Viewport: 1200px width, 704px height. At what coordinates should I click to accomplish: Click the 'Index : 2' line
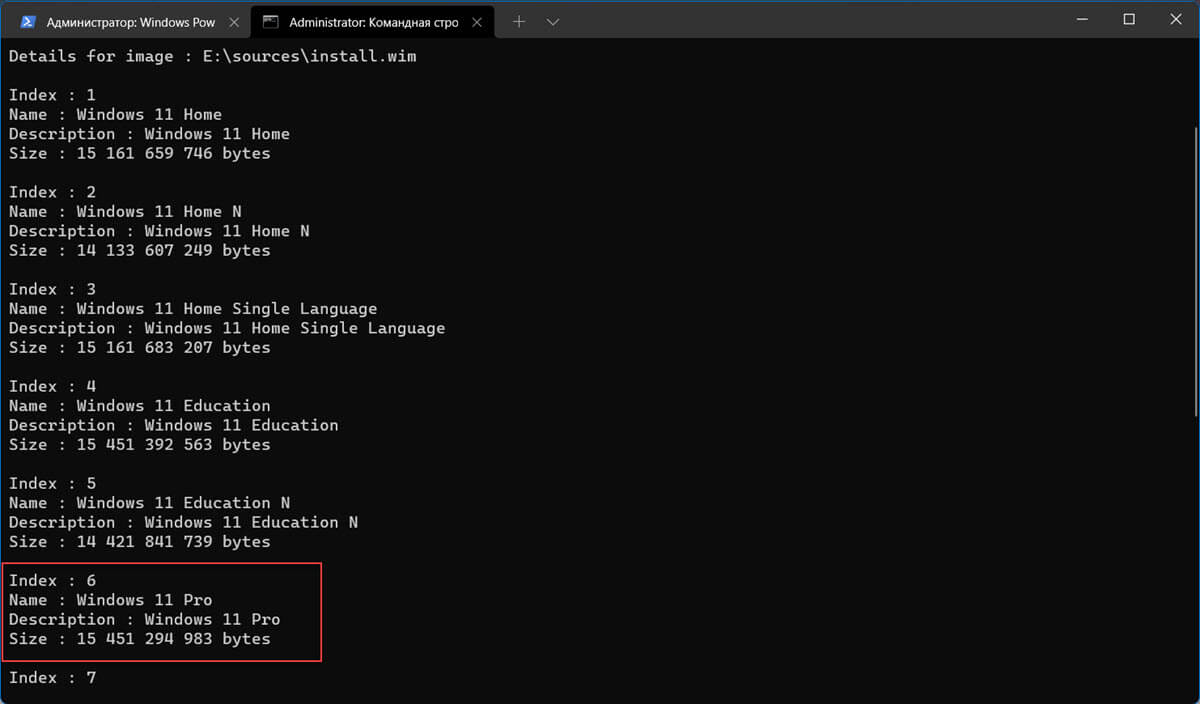53,192
